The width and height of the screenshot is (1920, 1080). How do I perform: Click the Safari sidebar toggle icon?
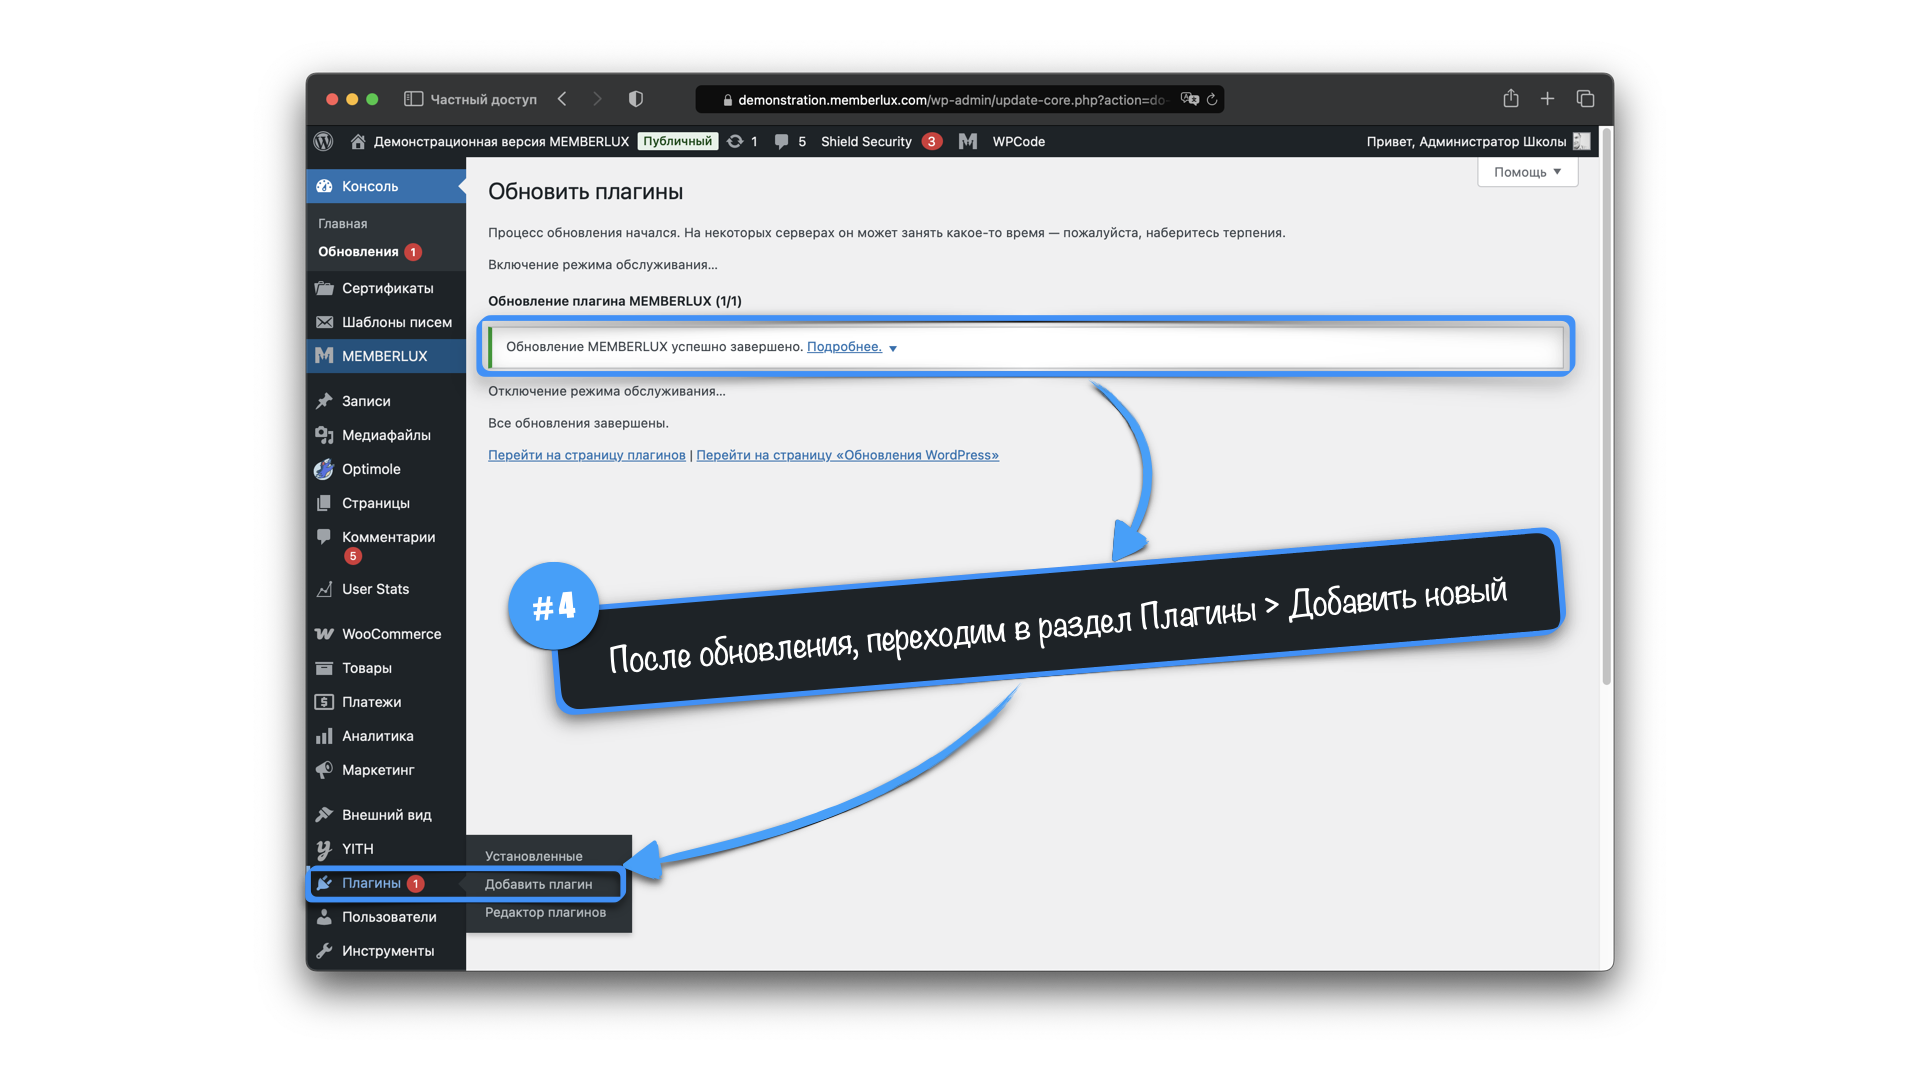(x=413, y=99)
